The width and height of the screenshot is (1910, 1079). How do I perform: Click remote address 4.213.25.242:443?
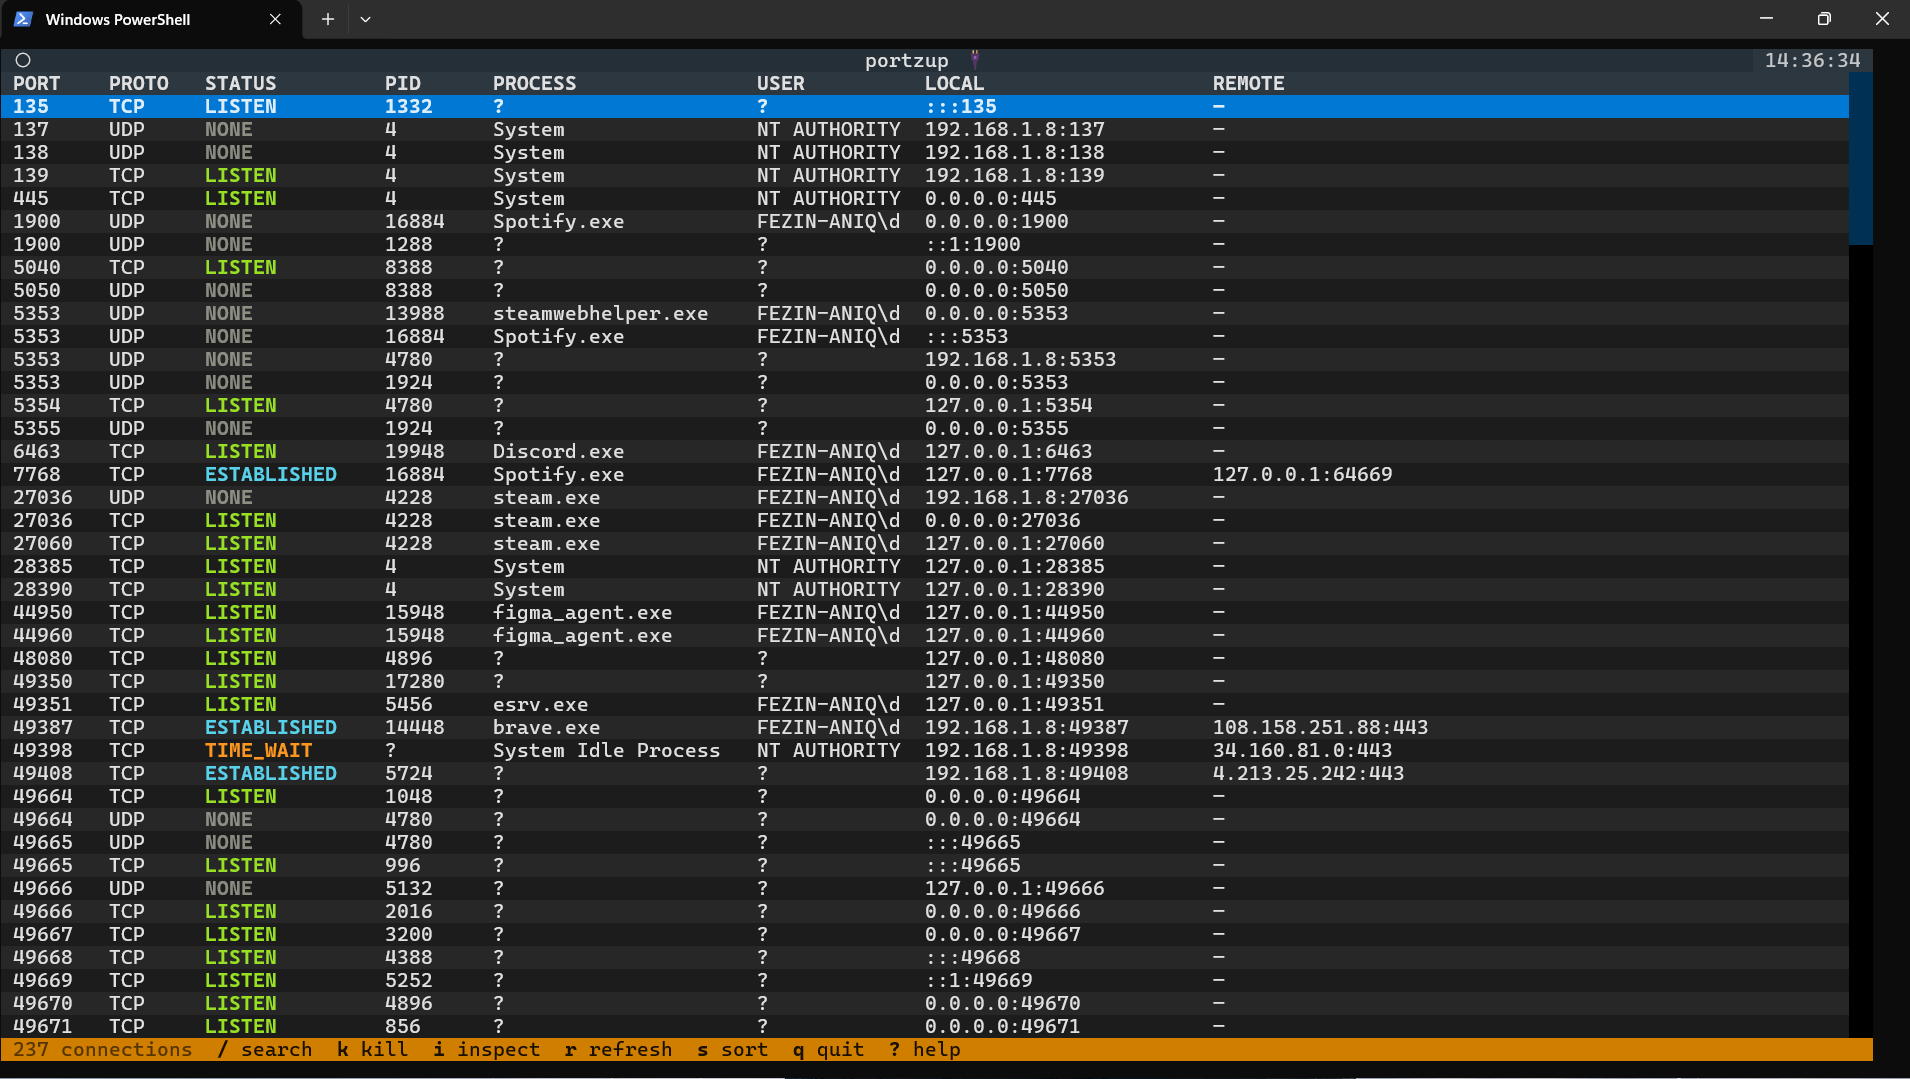(x=1308, y=774)
